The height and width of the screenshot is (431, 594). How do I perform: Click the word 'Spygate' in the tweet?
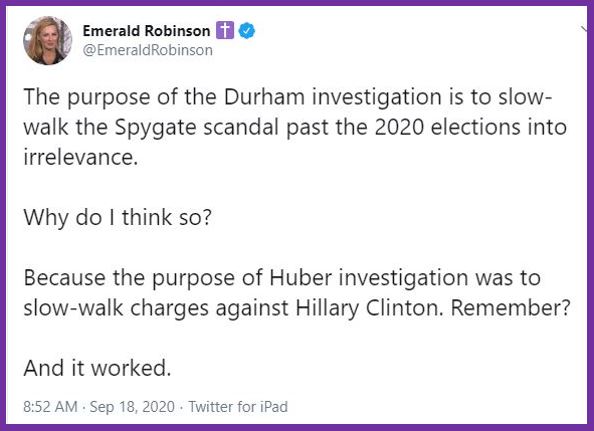tap(155, 127)
